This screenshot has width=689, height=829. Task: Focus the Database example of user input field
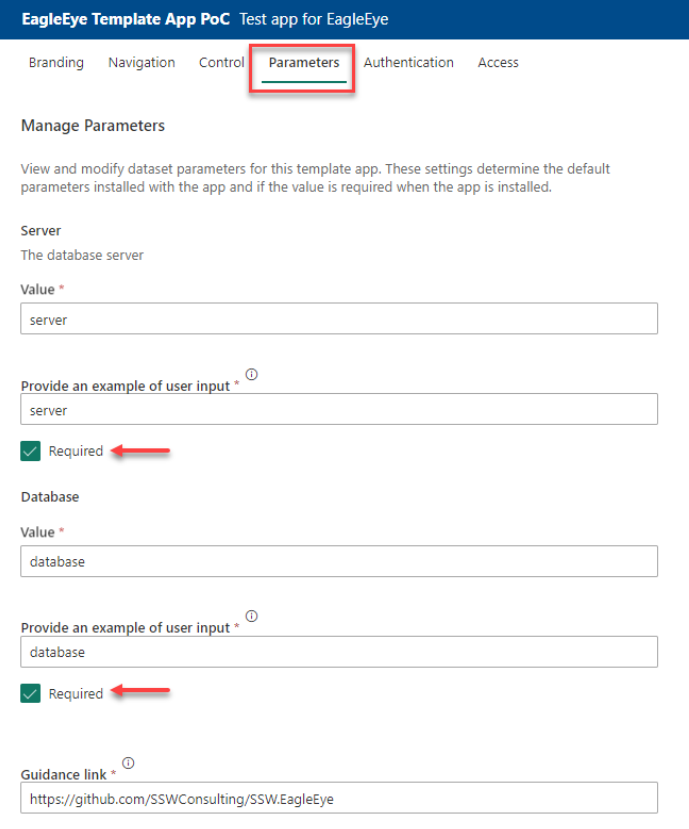(339, 652)
